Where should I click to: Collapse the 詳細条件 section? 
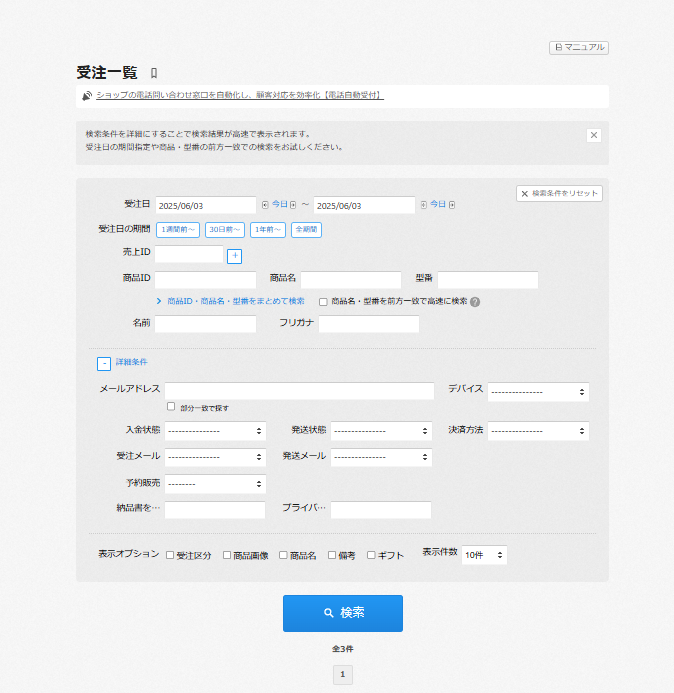coord(103,364)
